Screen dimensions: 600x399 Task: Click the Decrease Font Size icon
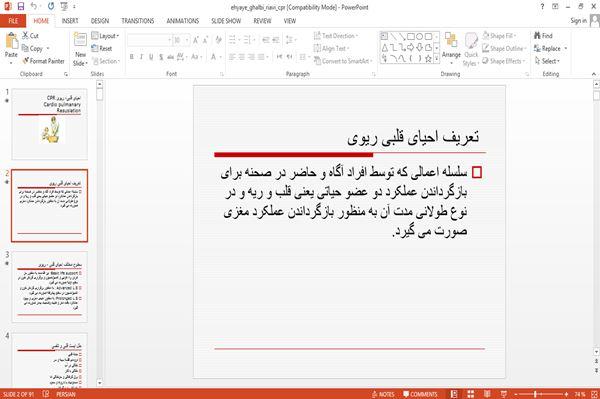pos(205,40)
